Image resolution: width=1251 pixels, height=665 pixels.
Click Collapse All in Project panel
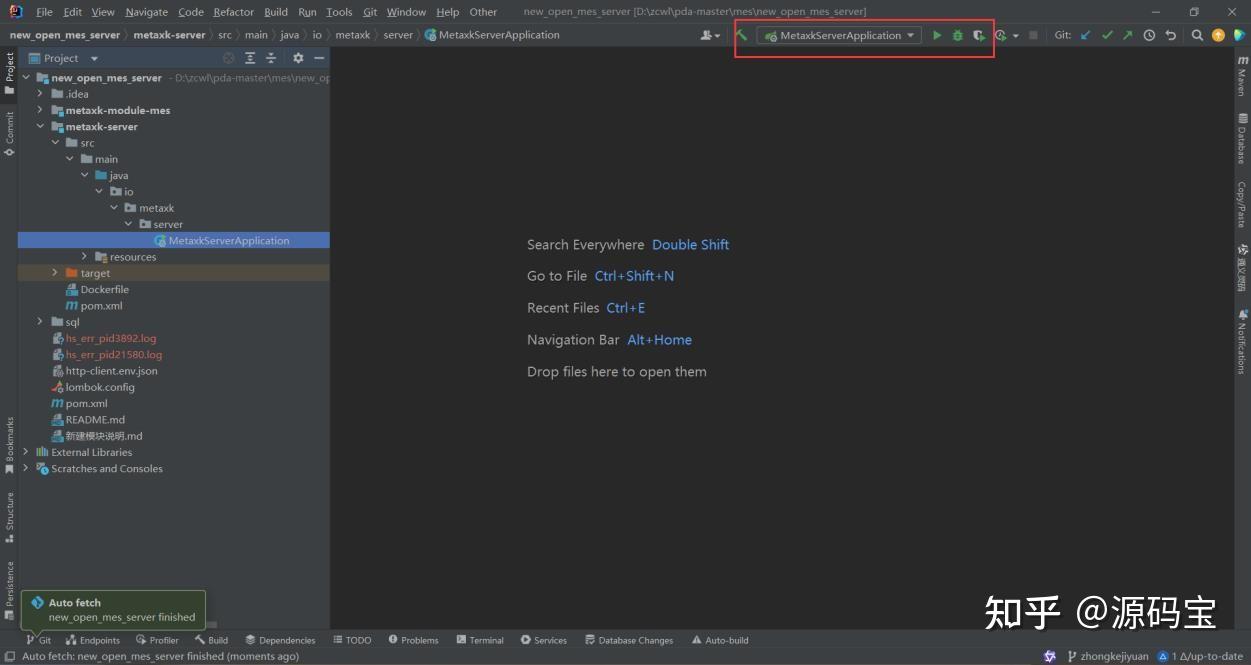pos(271,58)
